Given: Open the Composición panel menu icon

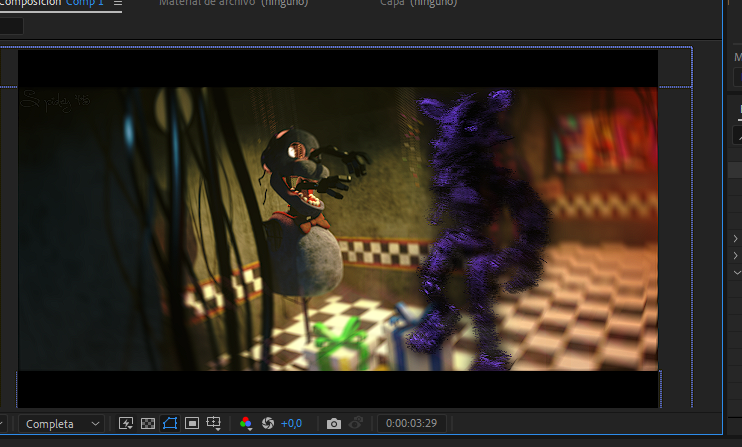Looking at the screenshot, I should click(118, 3).
